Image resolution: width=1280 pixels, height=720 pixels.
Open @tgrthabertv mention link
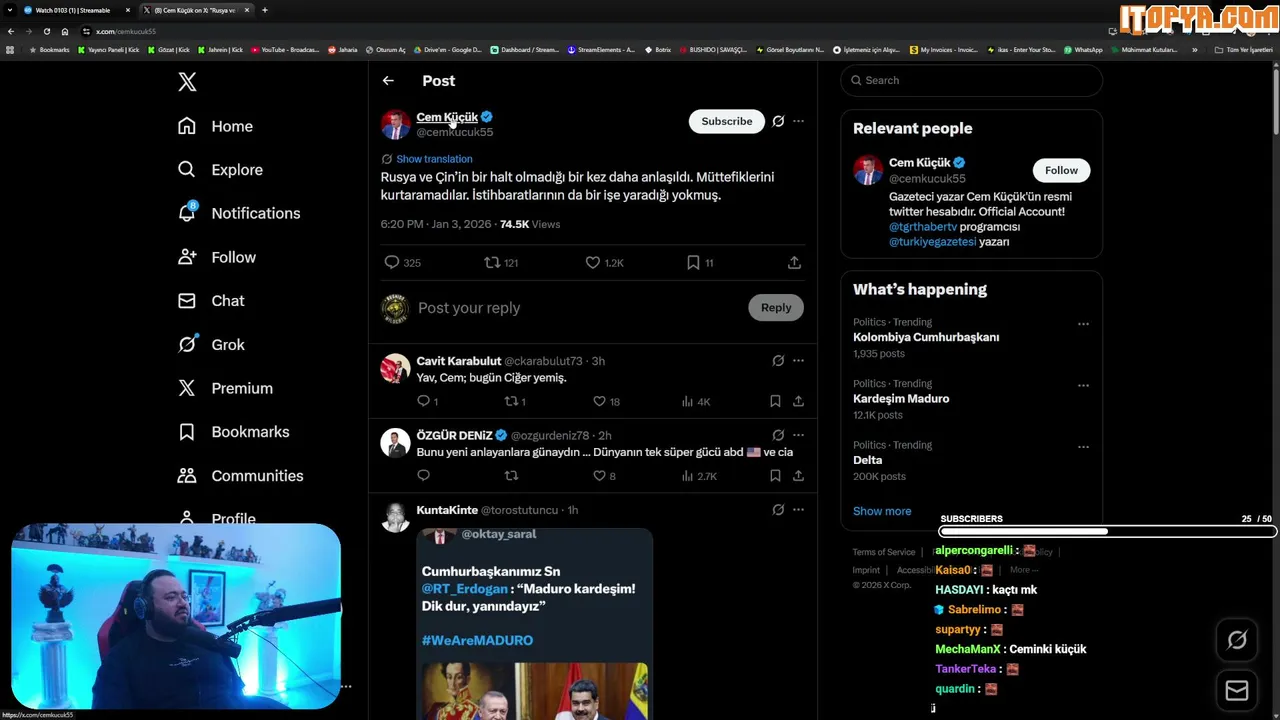(922, 227)
